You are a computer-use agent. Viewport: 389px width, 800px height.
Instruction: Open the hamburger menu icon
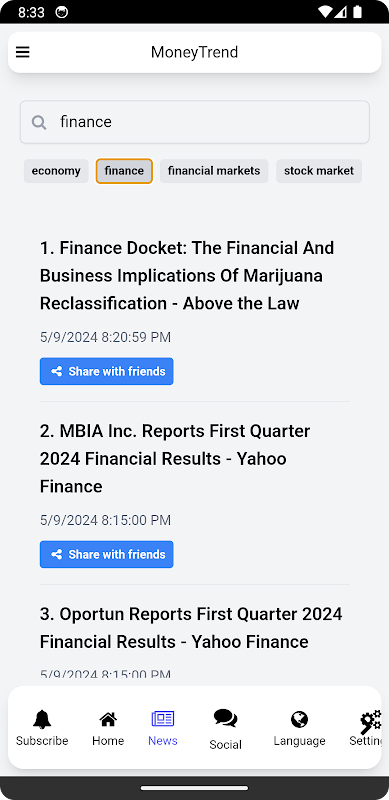point(22,52)
